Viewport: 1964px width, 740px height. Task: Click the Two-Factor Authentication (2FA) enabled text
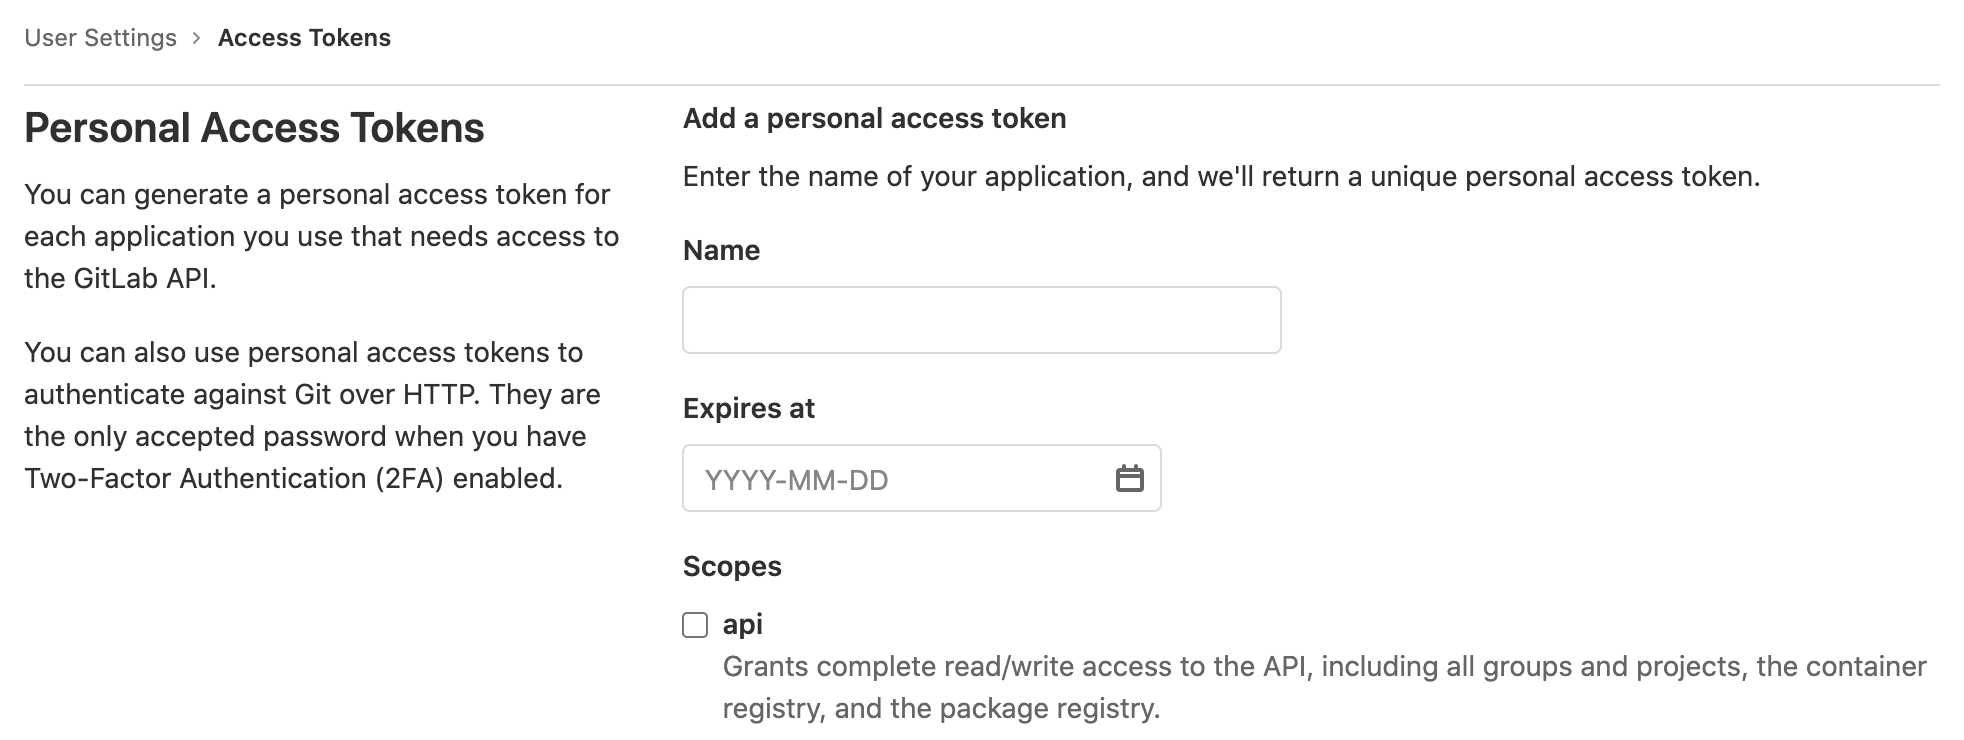[293, 479]
